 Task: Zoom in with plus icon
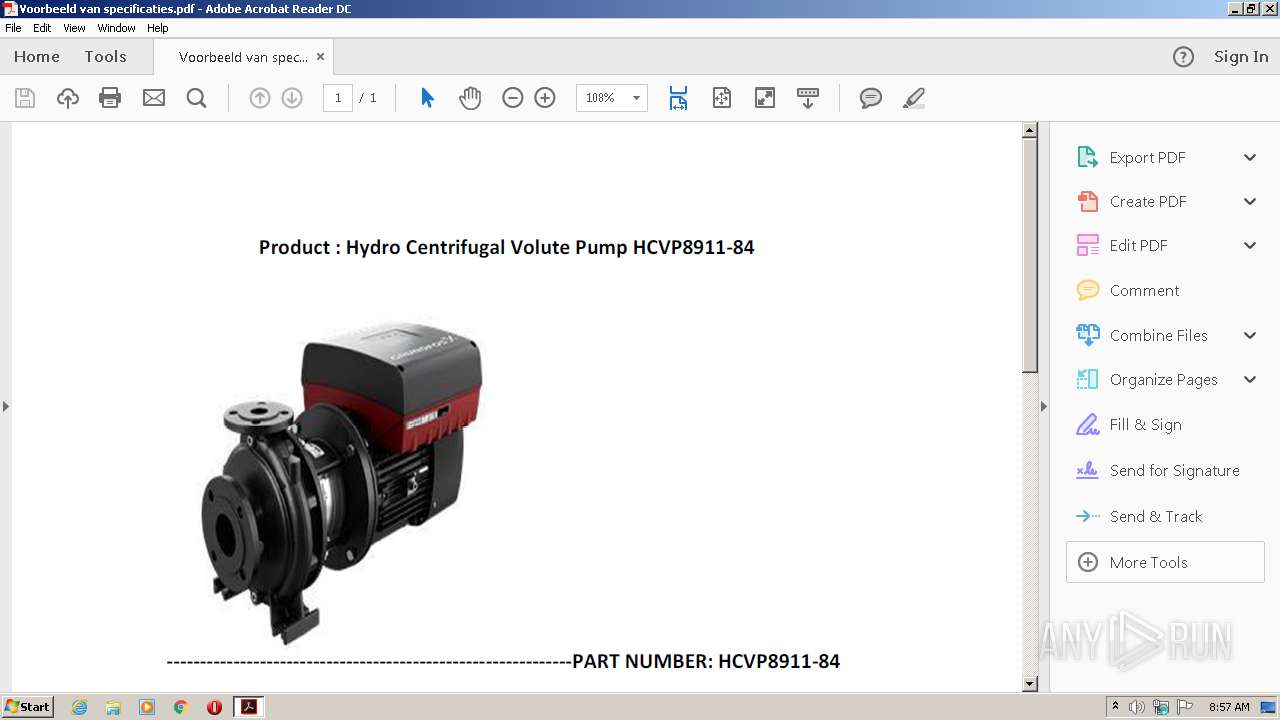click(545, 98)
